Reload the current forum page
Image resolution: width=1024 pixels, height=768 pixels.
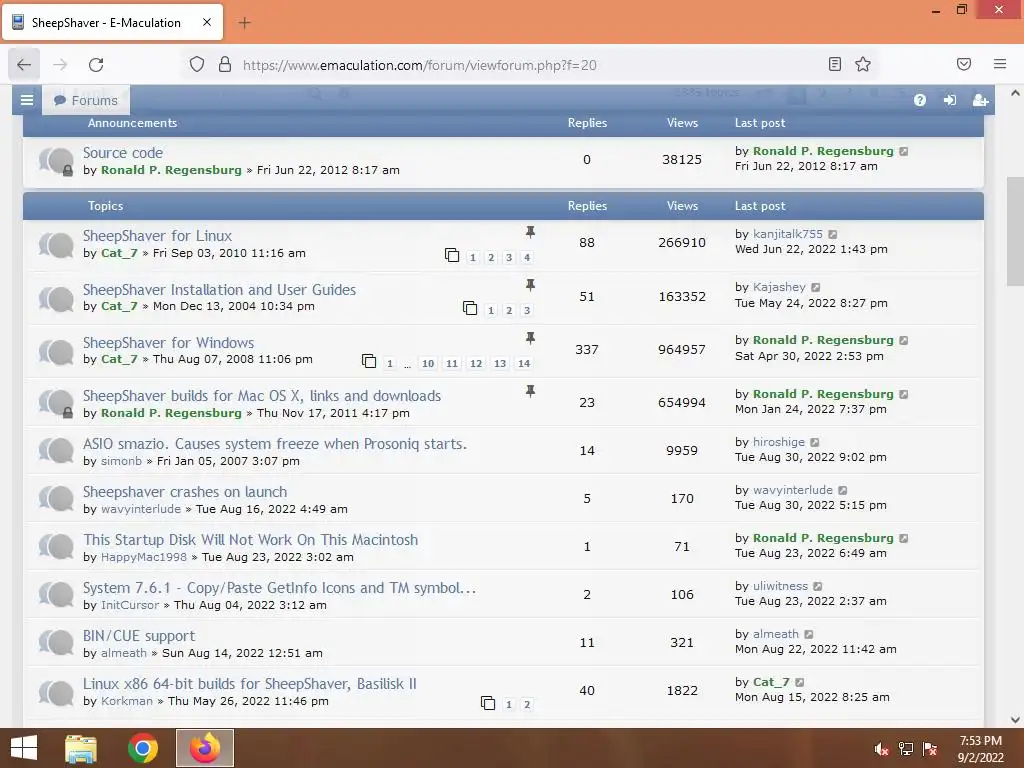96,65
